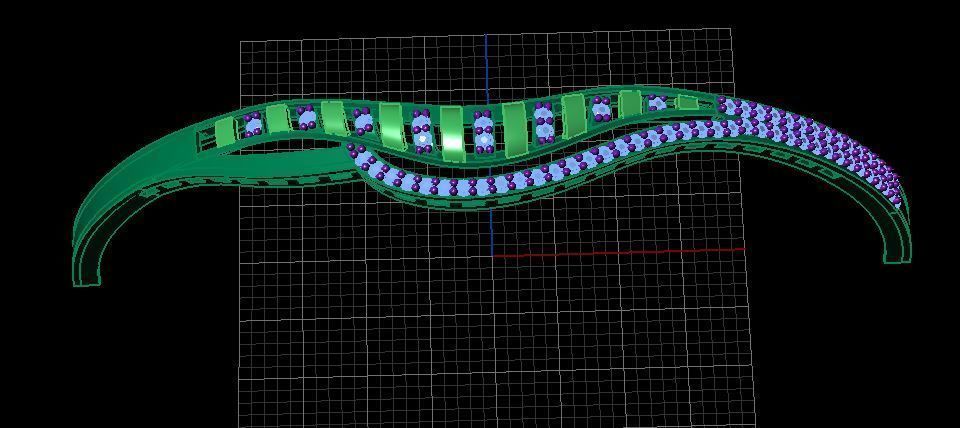
Task: Click the red horizontal axis line
Action: [618, 252]
